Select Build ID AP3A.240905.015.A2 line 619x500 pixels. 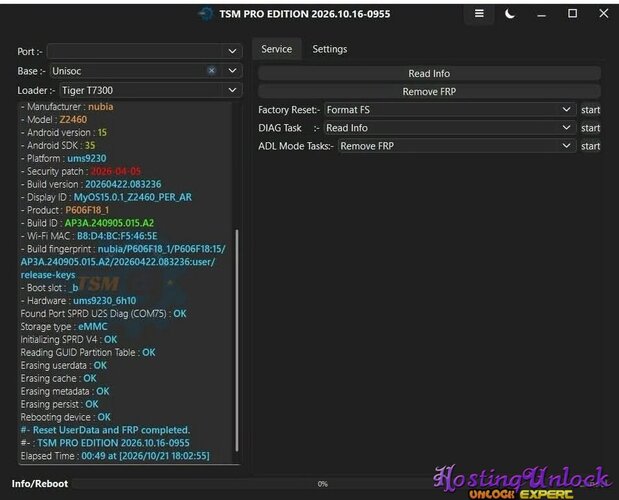click(87, 223)
